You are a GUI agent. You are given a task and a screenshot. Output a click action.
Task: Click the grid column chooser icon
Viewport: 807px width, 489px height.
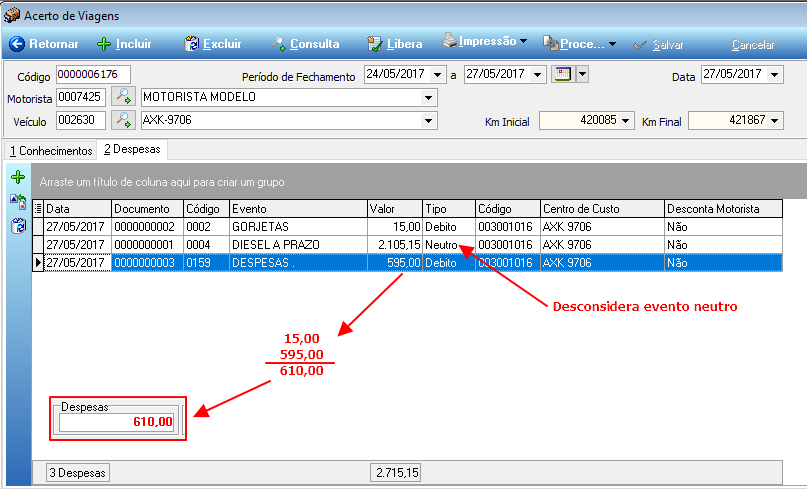38,208
